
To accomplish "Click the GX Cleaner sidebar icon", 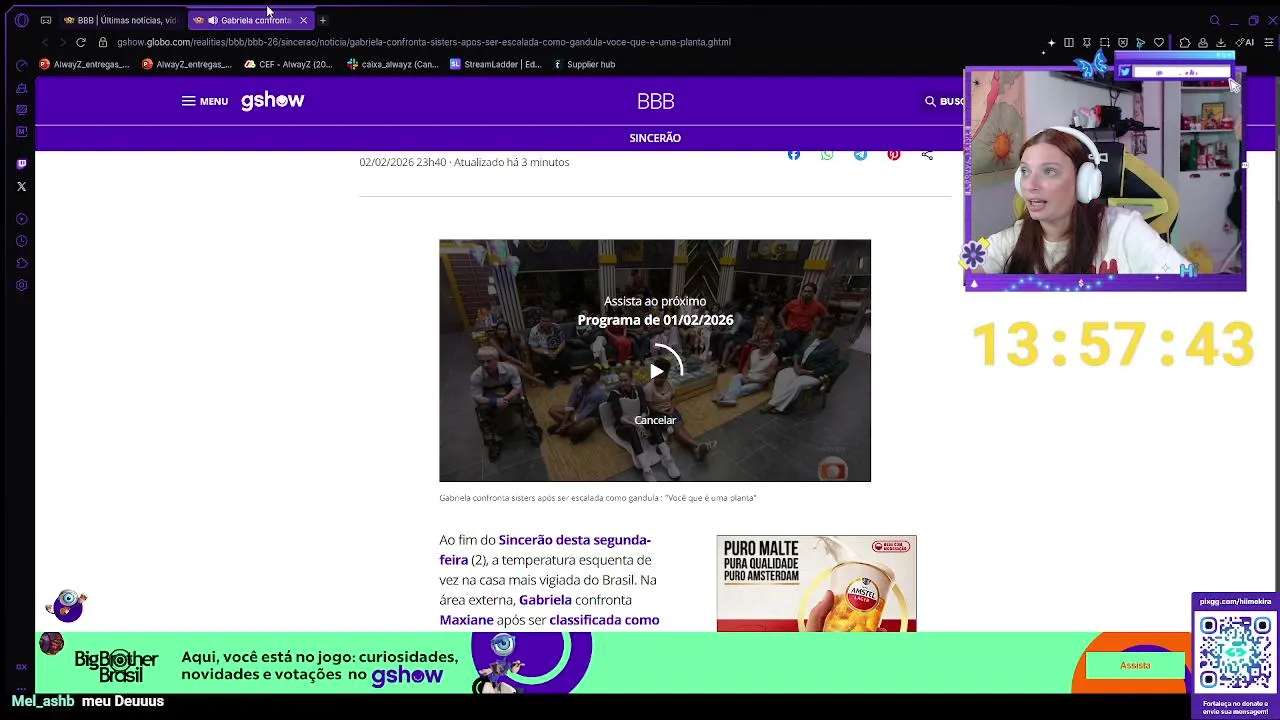I will (x=22, y=88).
